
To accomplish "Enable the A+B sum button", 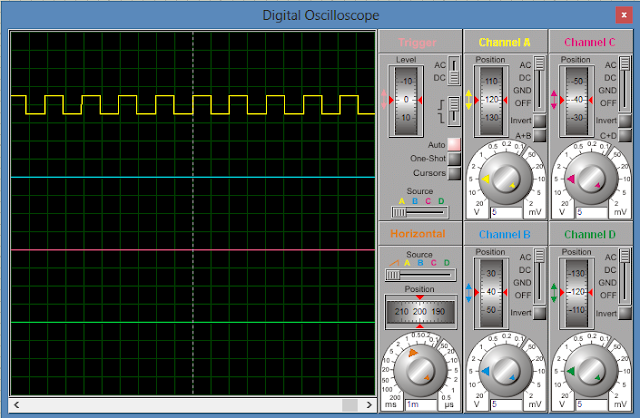I will (539, 136).
